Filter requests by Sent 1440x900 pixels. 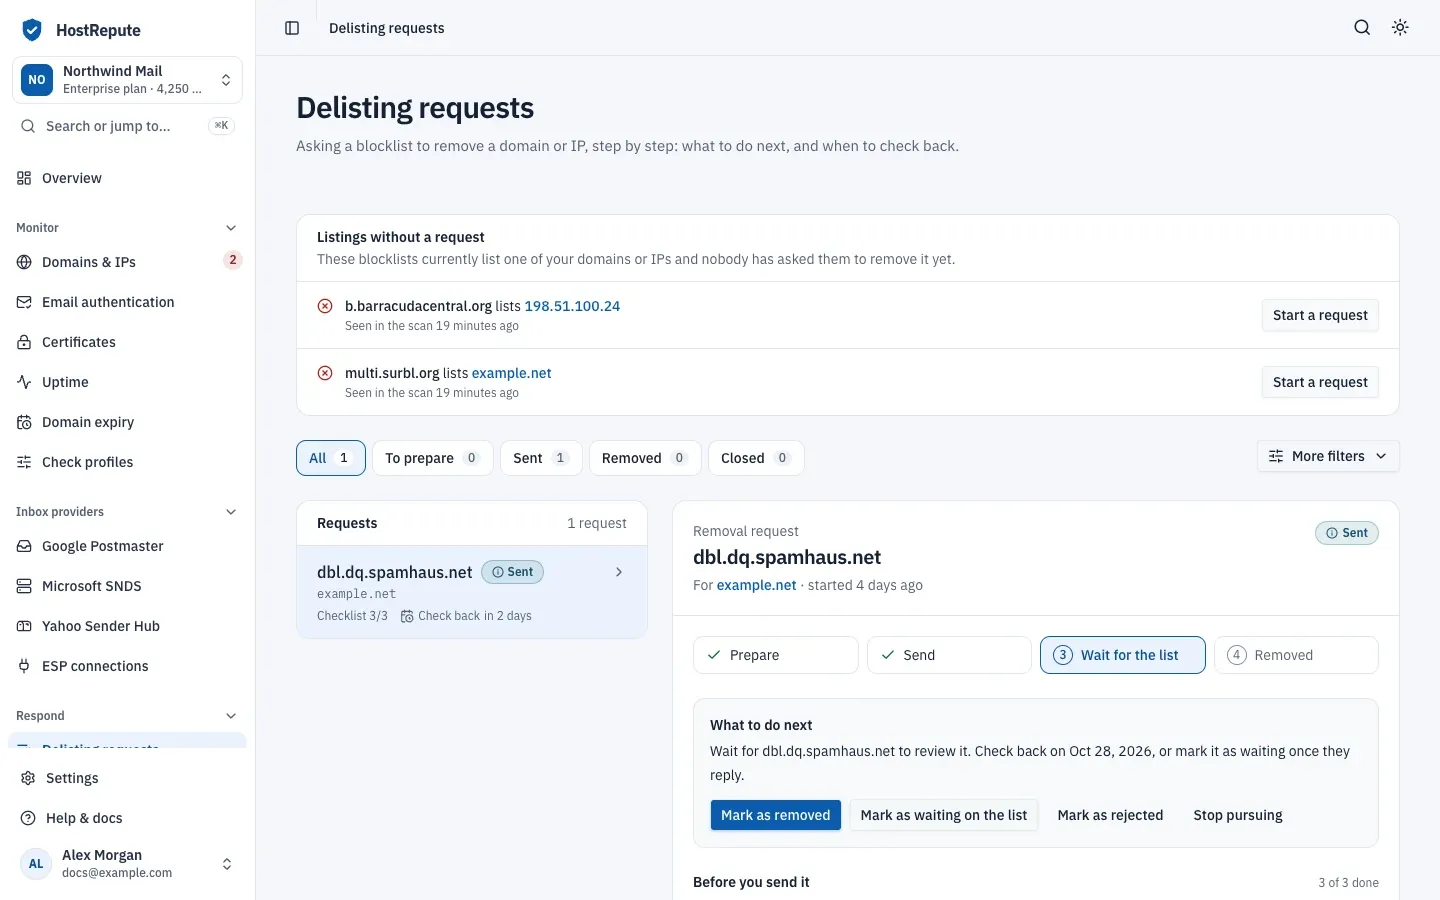[x=540, y=458]
